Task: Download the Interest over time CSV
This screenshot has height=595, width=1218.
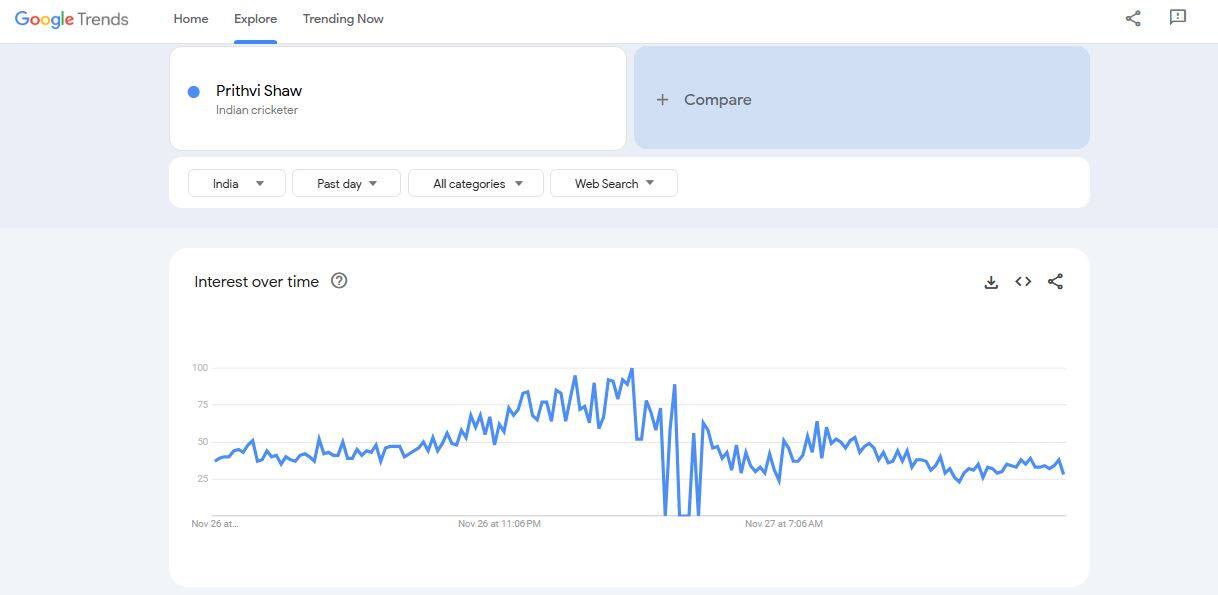Action: 991,282
